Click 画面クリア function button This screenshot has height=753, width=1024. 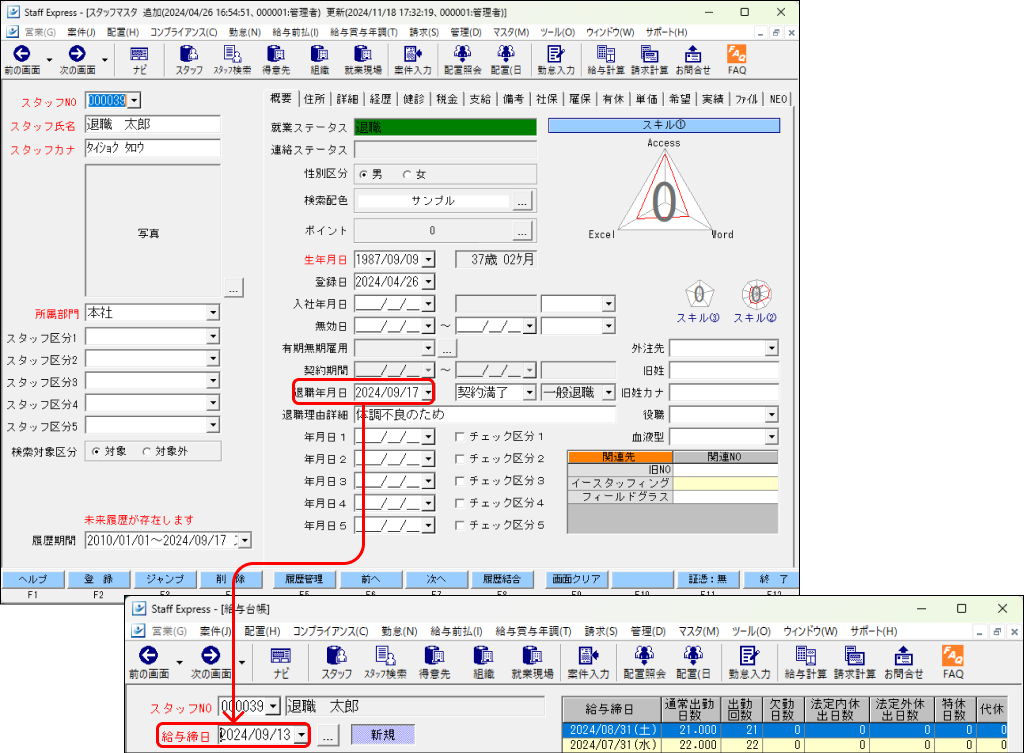click(x=575, y=579)
